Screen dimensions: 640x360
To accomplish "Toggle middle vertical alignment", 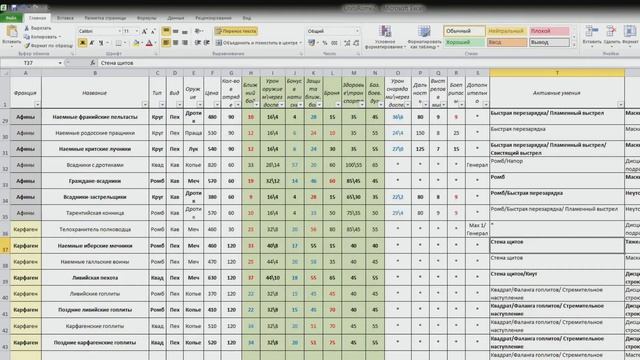I will point(176,31).
